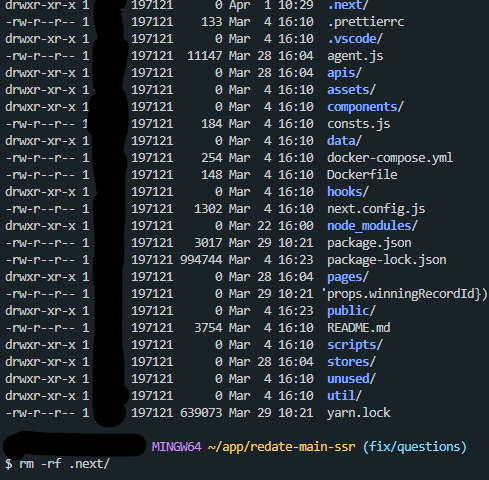Click the public/ directory name
Screen dimensions: 489x480
pos(351,311)
